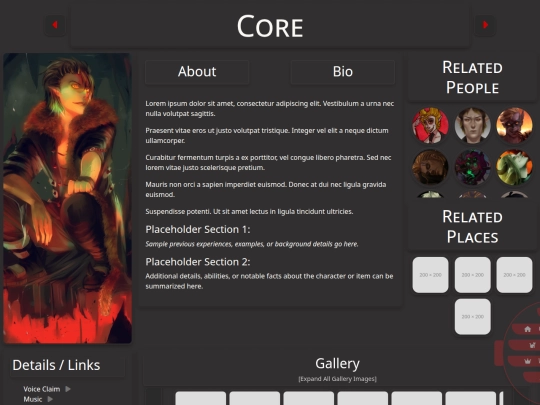Expand the Music details arrow
Image resolution: width=540 pixels, height=405 pixels.
pos(50,399)
